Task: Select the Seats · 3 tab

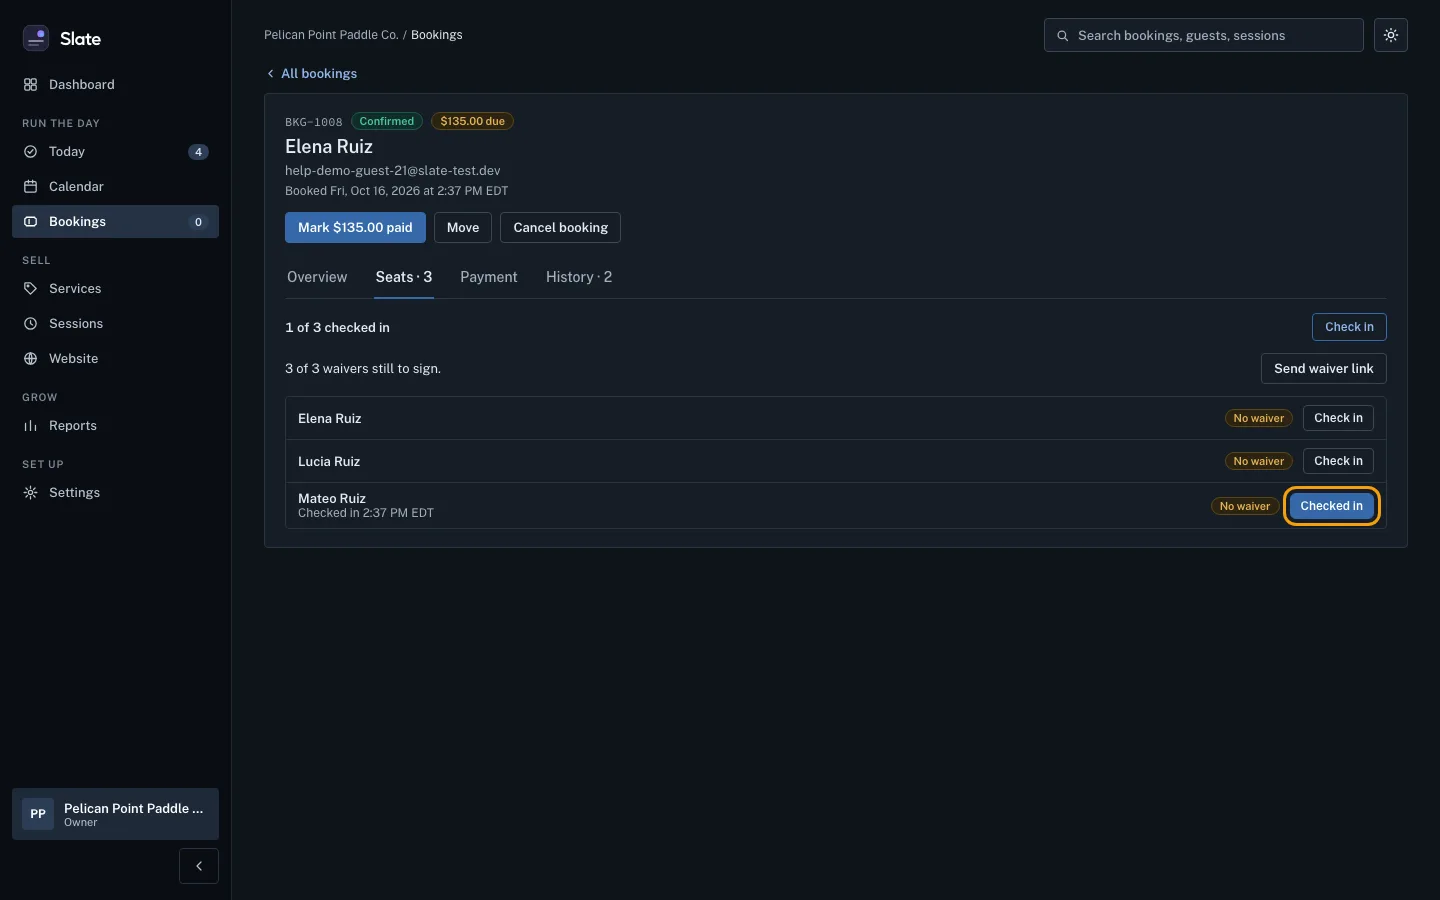Action: click(404, 277)
